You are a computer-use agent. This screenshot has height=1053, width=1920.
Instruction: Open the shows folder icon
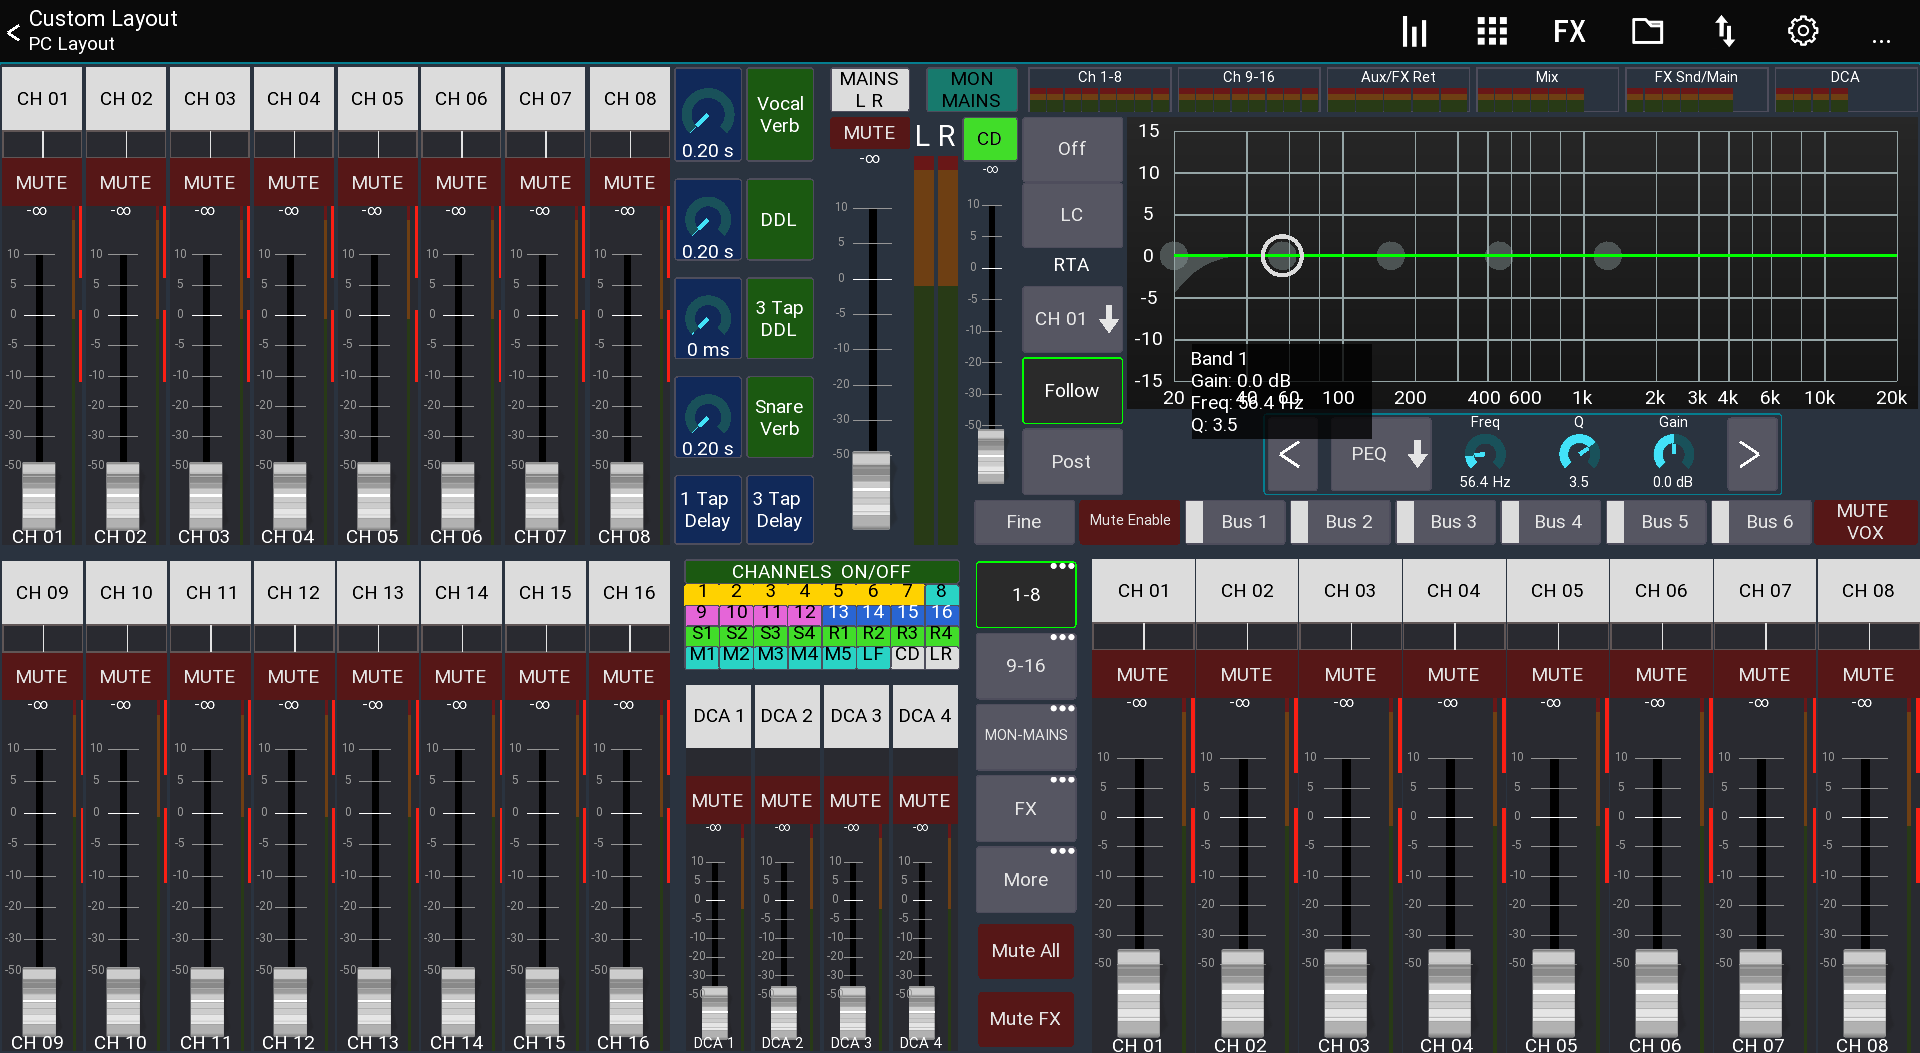(x=1647, y=31)
